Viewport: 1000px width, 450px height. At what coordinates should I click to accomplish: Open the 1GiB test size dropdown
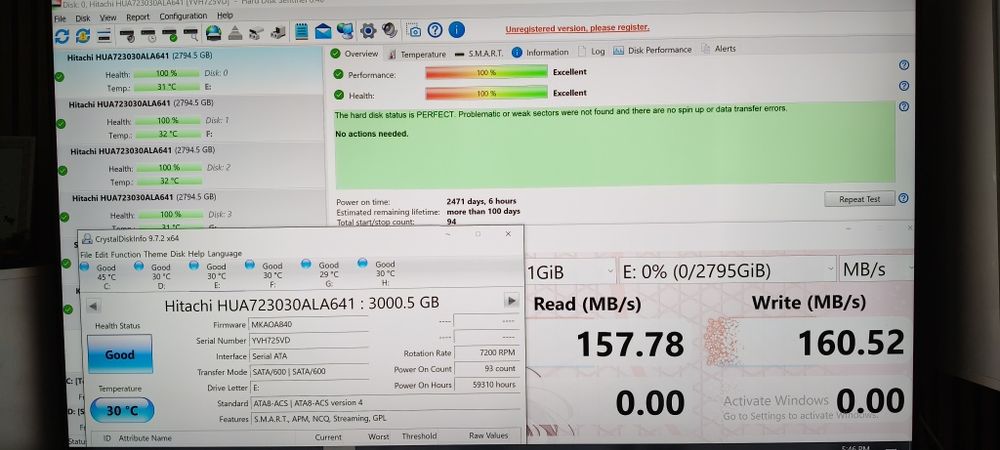tap(571, 272)
